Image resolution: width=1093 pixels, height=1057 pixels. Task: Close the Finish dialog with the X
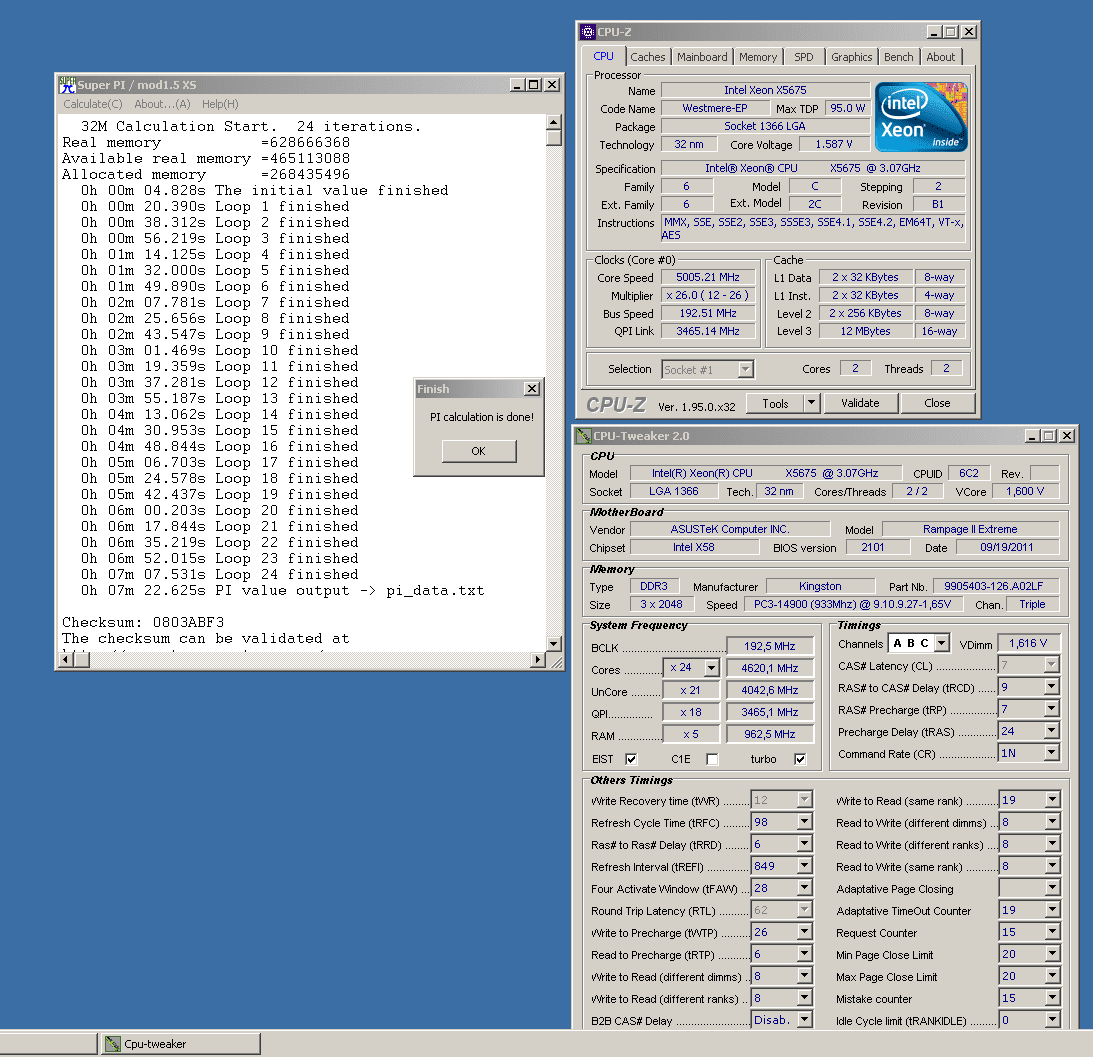532,388
